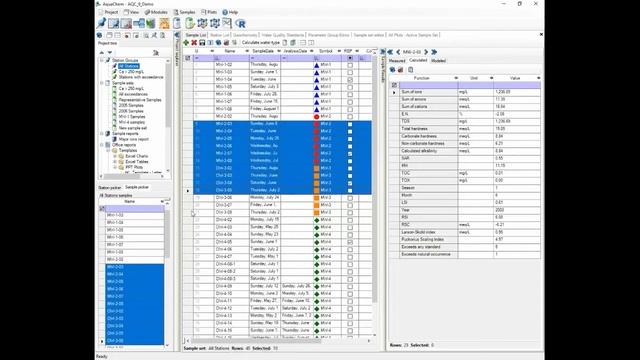Screen dimensions: 640x360
Task: Toggle the filter-row checkbox in checkbox column
Action: pos(350,58)
